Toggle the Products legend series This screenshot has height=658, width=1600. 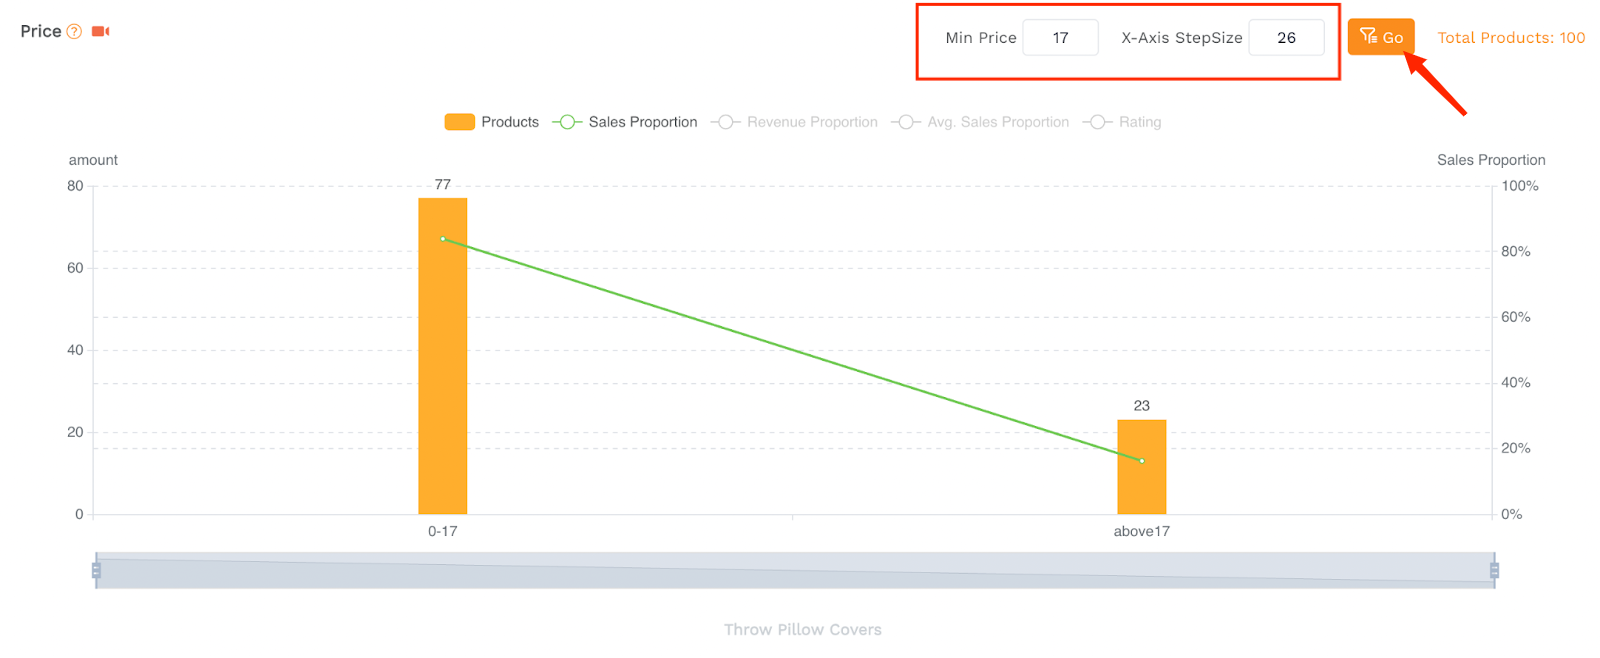tap(491, 122)
